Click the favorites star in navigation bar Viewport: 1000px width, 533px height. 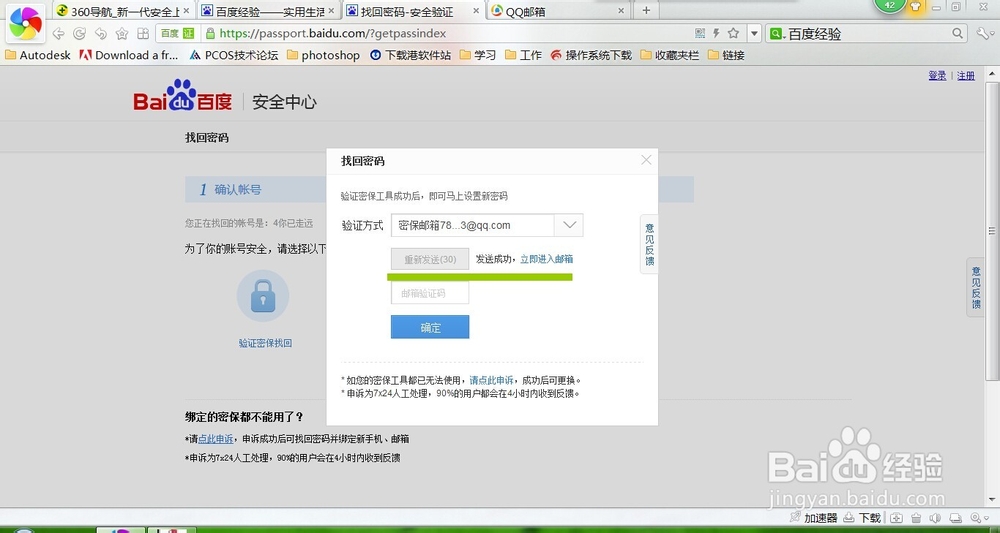122,34
